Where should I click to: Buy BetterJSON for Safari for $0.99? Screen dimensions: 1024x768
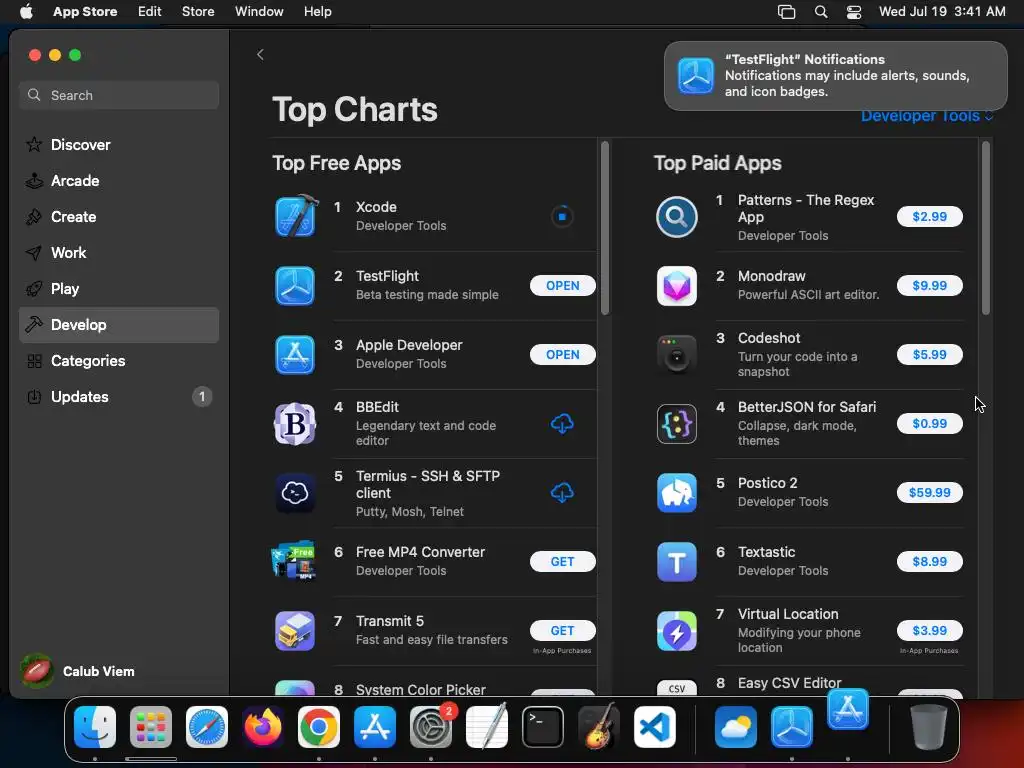pos(929,423)
